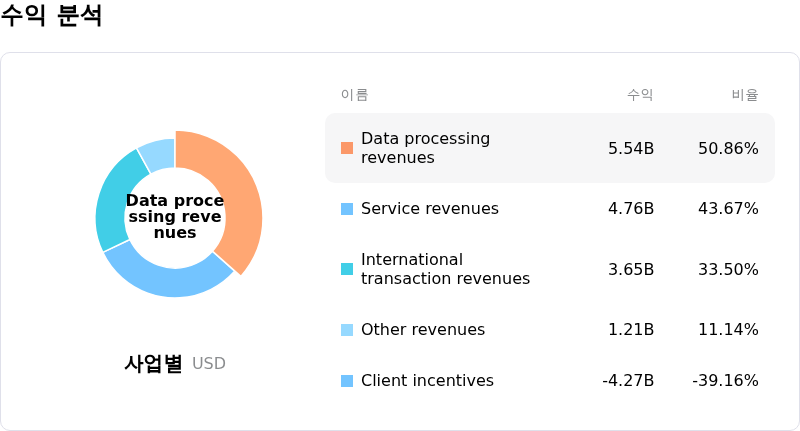Click the orange Data processing revenues swatch

[347, 148]
